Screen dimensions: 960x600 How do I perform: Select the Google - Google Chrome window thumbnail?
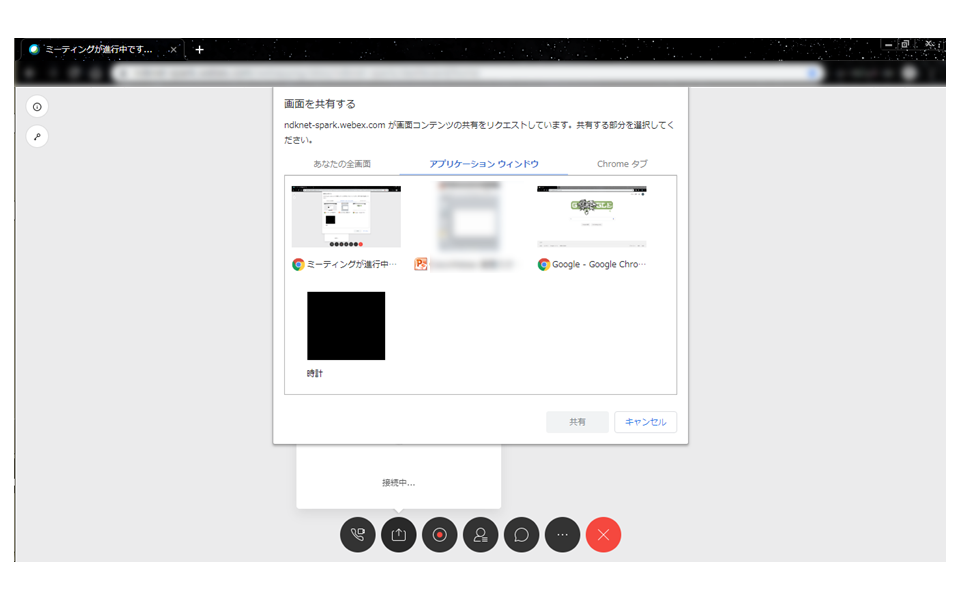click(x=591, y=216)
